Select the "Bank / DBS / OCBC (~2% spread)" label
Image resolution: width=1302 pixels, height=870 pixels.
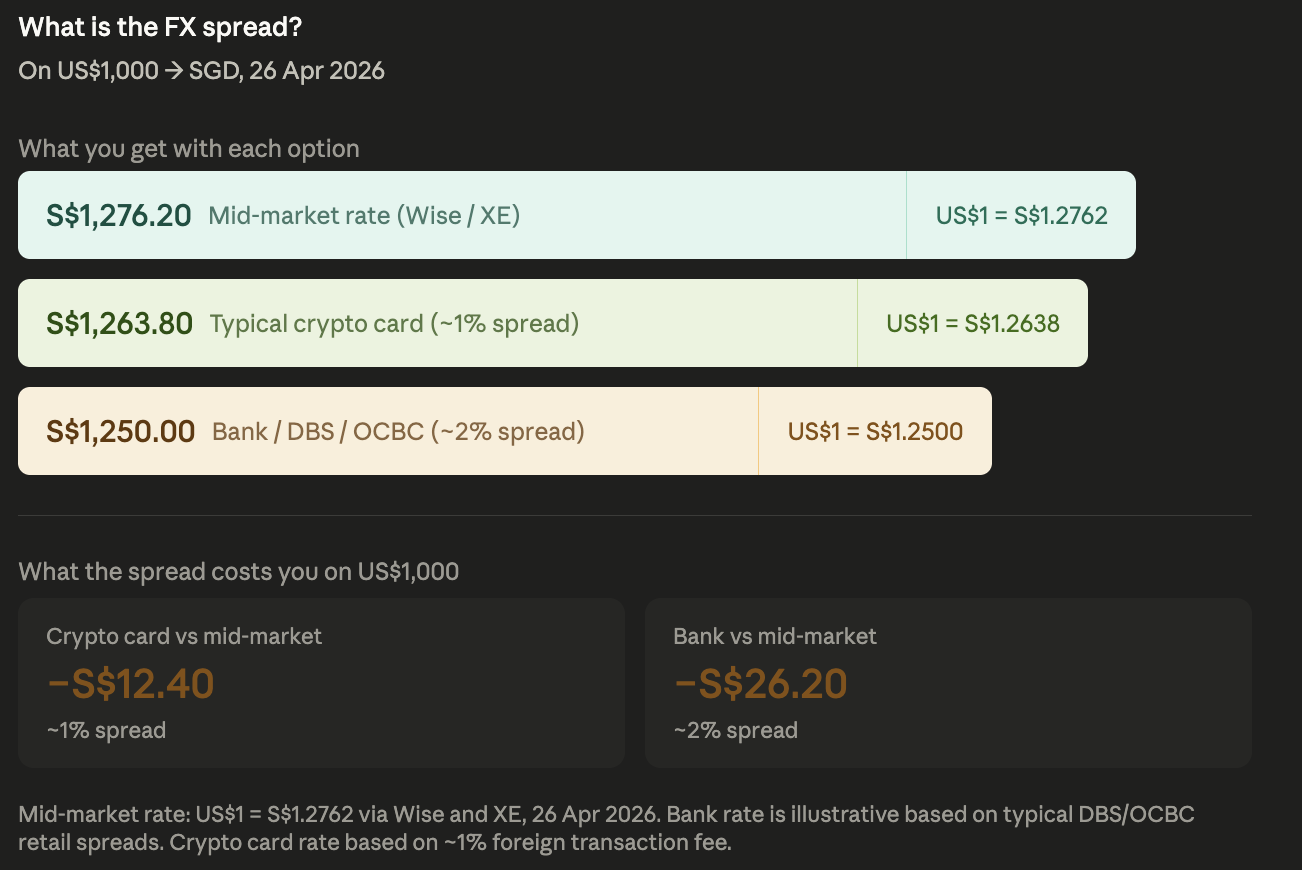pyautogui.click(x=398, y=431)
